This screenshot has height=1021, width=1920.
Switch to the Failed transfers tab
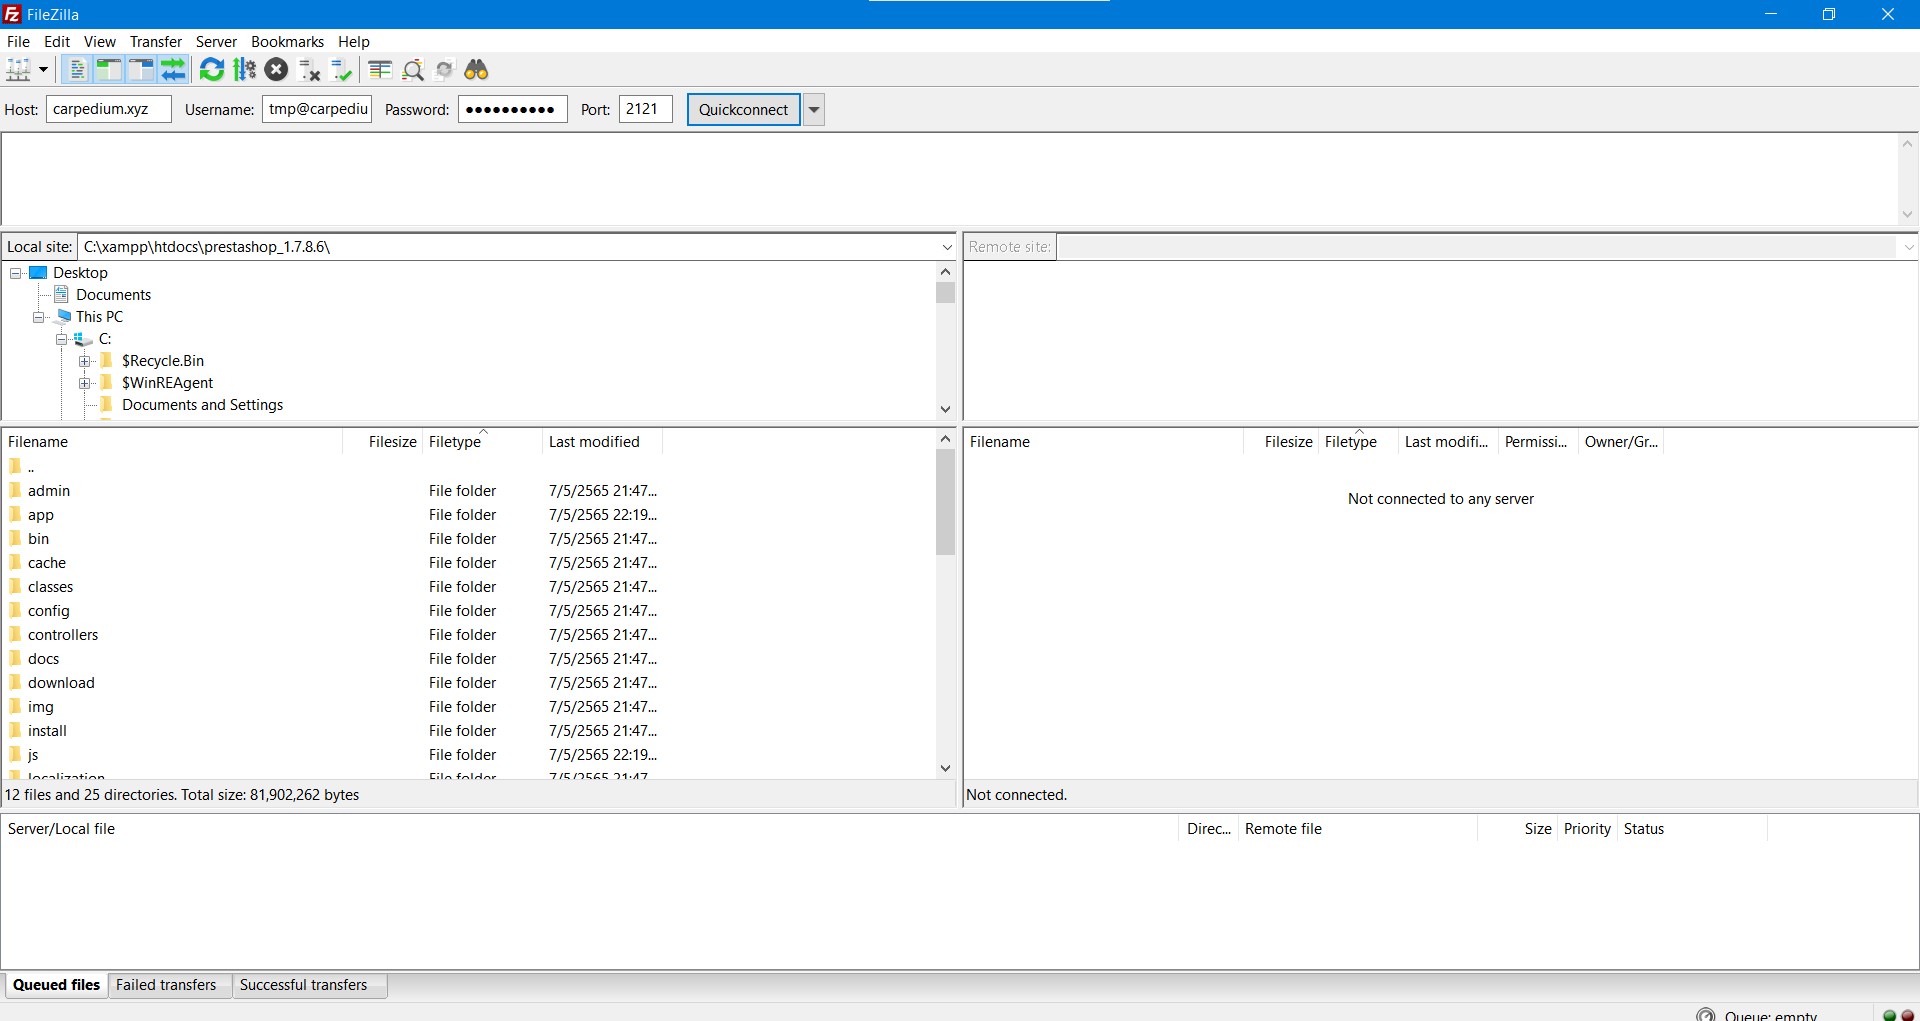[x=166, y=985]
